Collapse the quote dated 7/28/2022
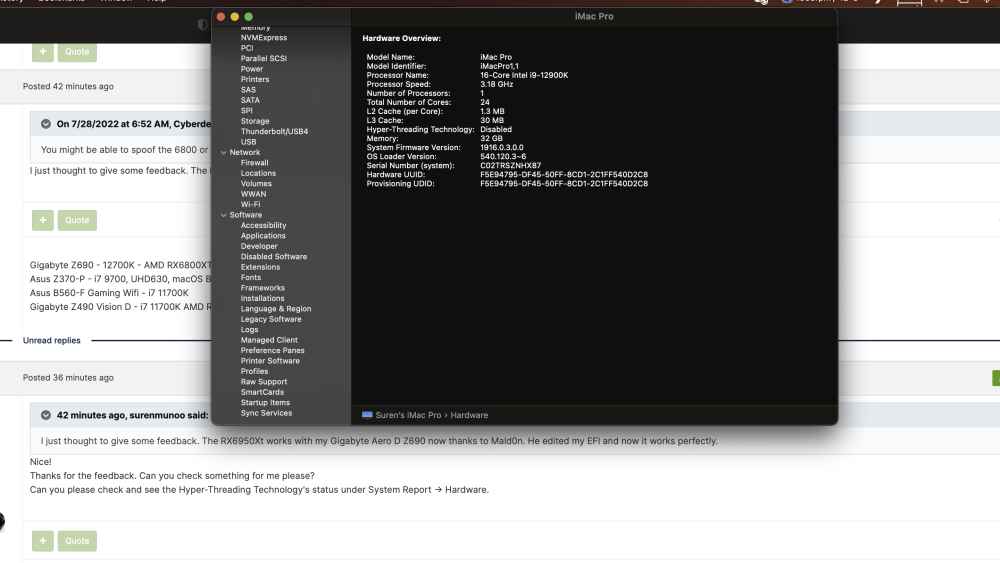Viewport: 1000px width, 563px height. [x=46, y=124]
